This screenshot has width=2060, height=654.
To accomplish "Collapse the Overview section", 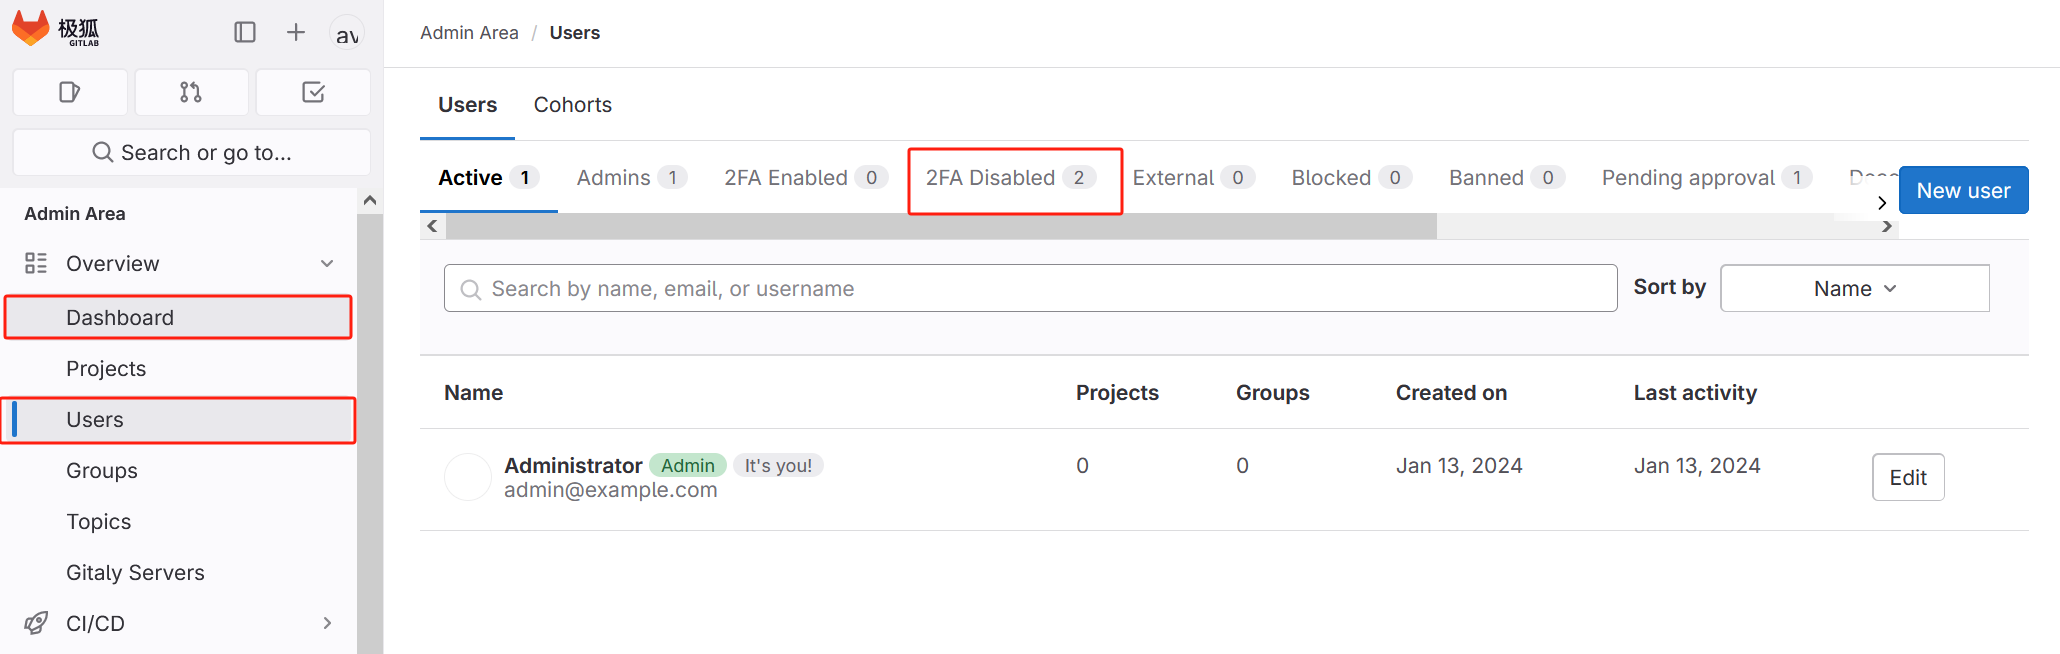I will click(327, 263).
